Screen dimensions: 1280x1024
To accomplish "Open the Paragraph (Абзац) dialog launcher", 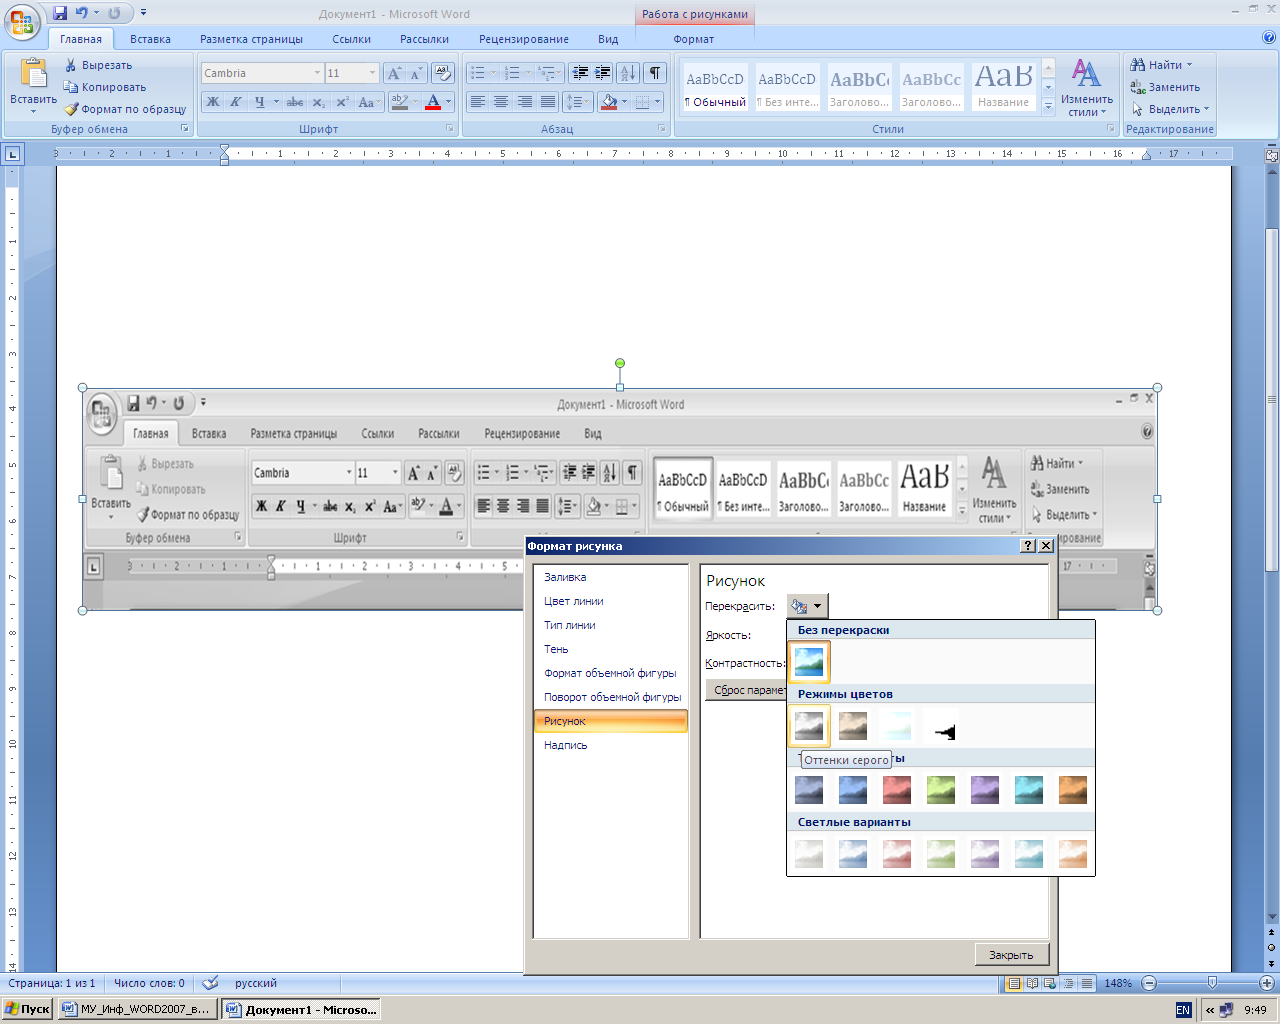I will coord(662,129).
